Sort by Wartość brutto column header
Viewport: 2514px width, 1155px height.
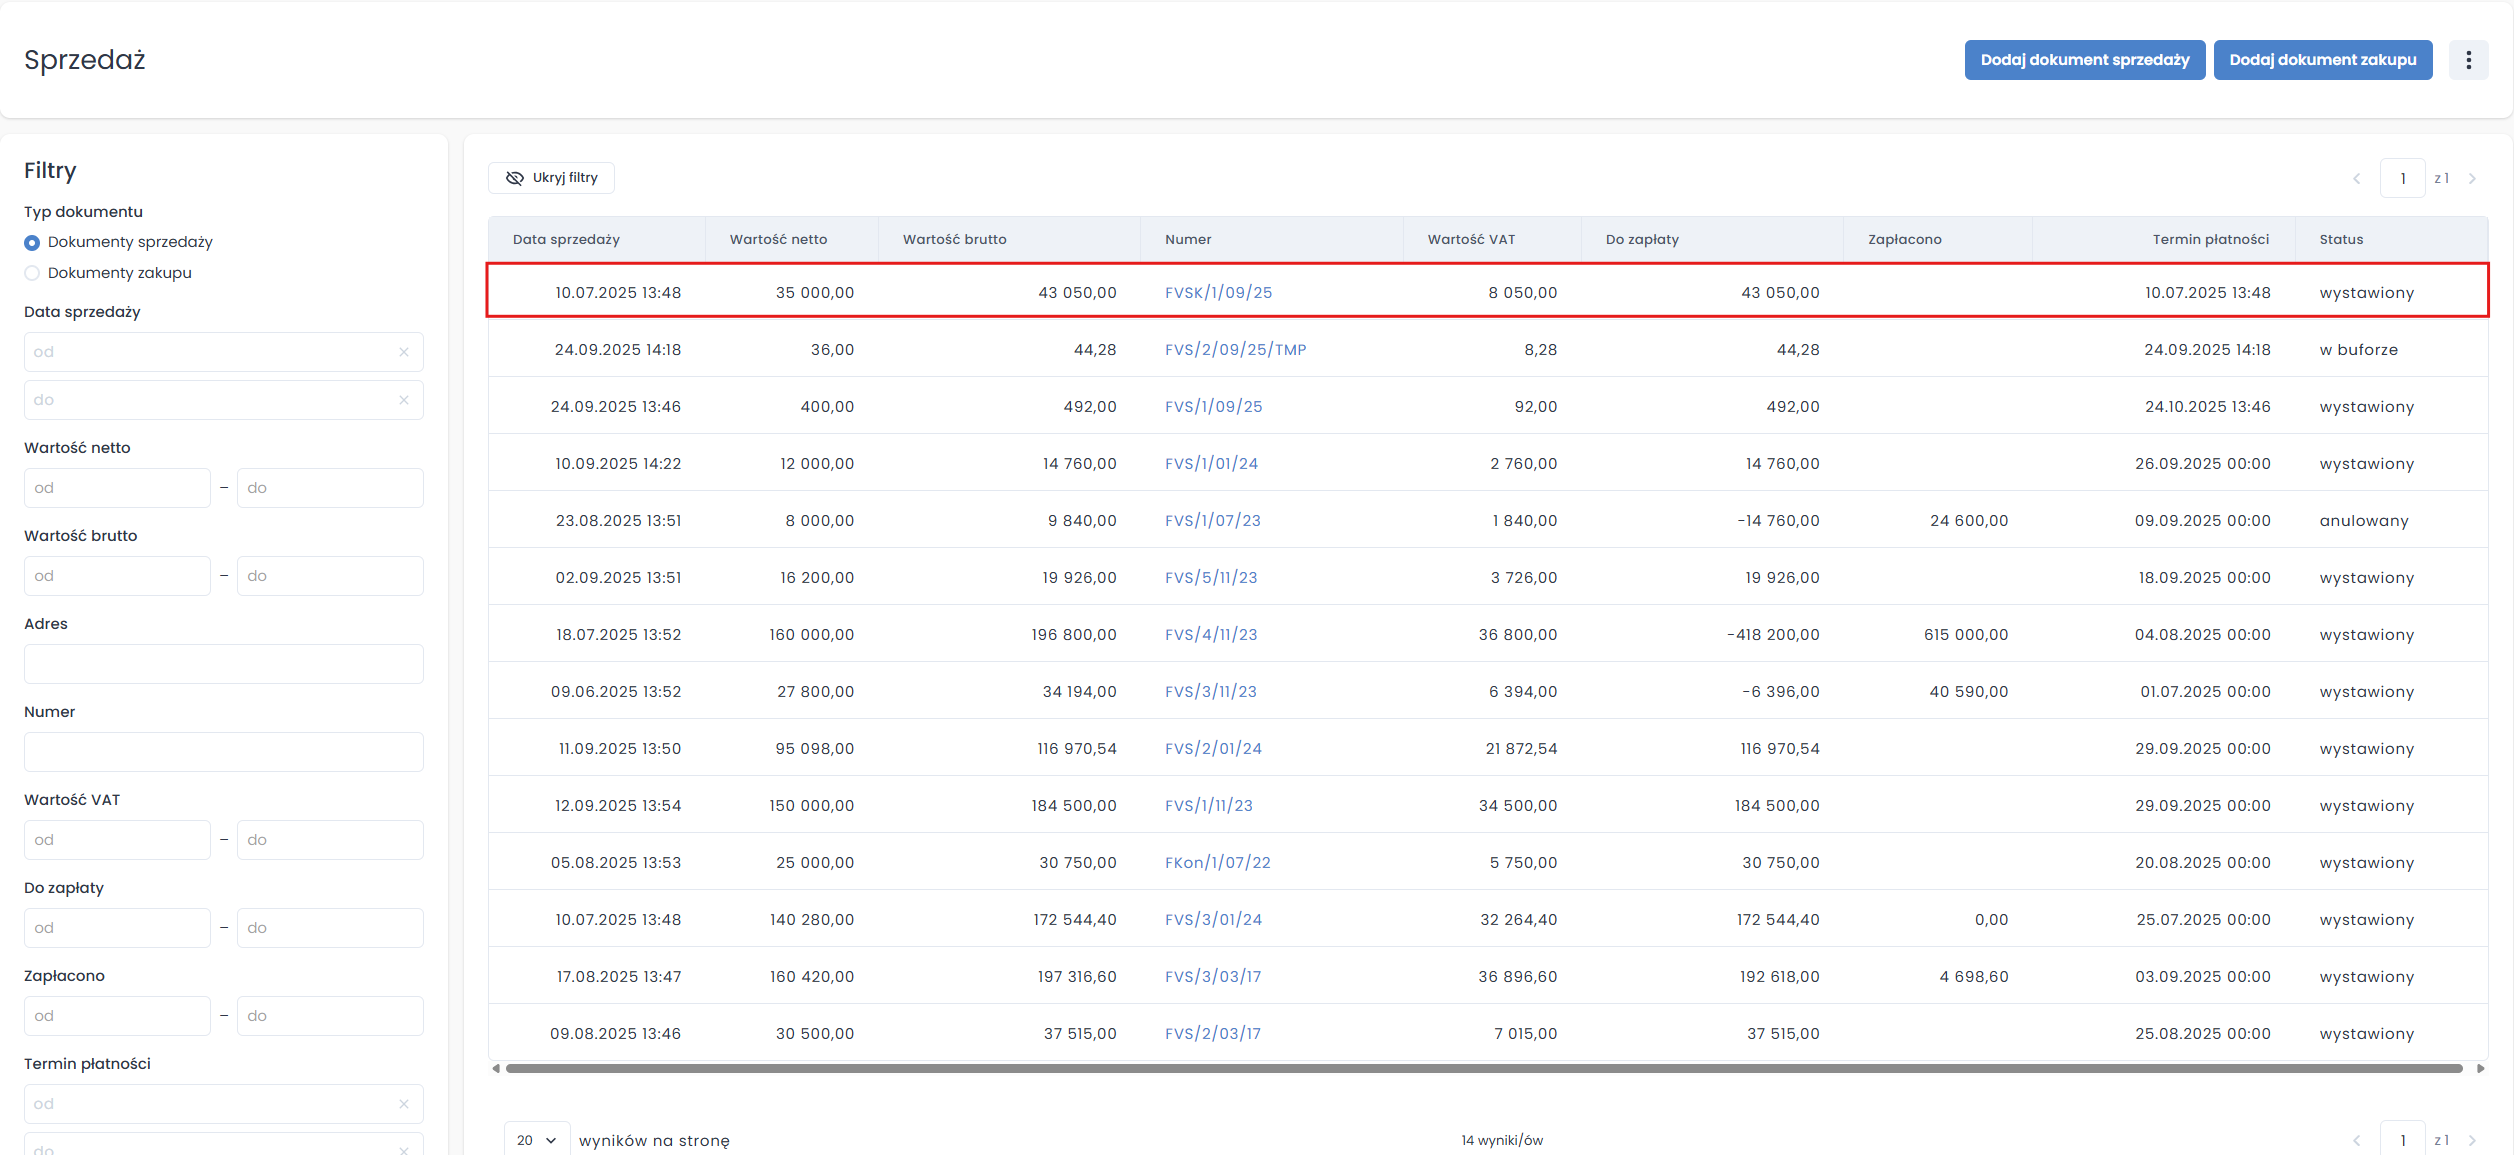point(954,240)
